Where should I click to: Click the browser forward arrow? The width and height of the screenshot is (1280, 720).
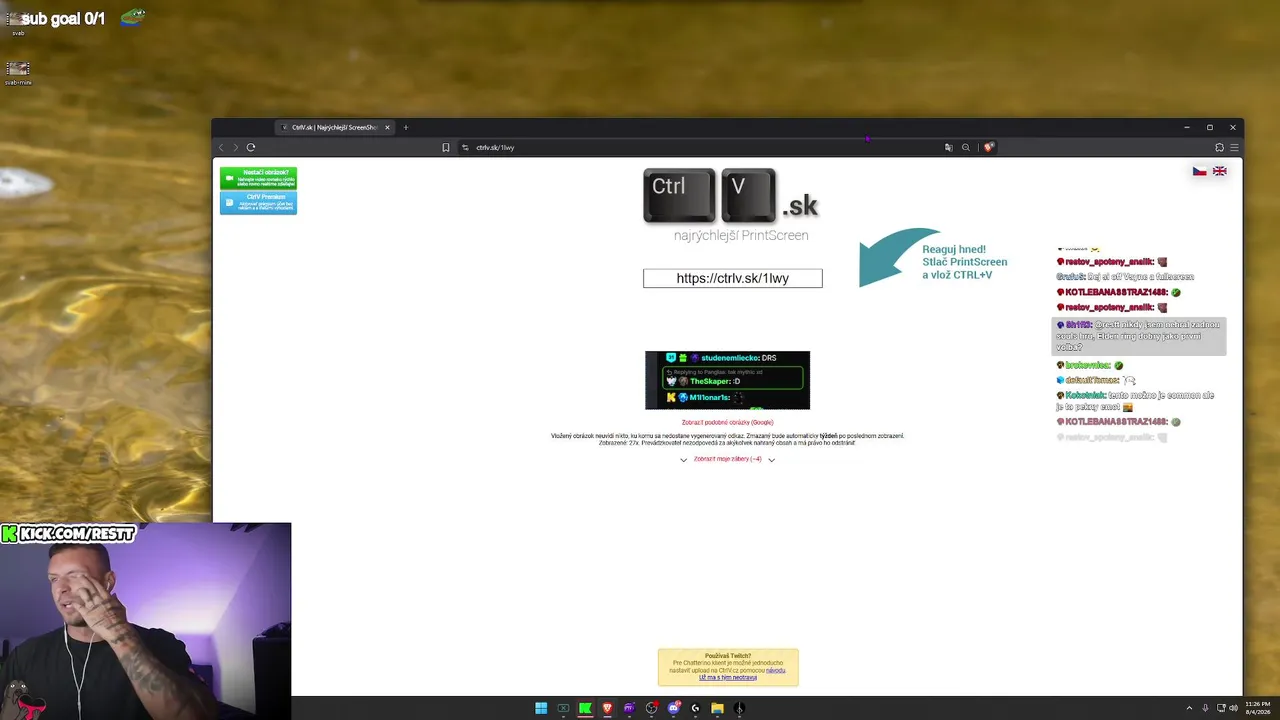pos(236,147)
